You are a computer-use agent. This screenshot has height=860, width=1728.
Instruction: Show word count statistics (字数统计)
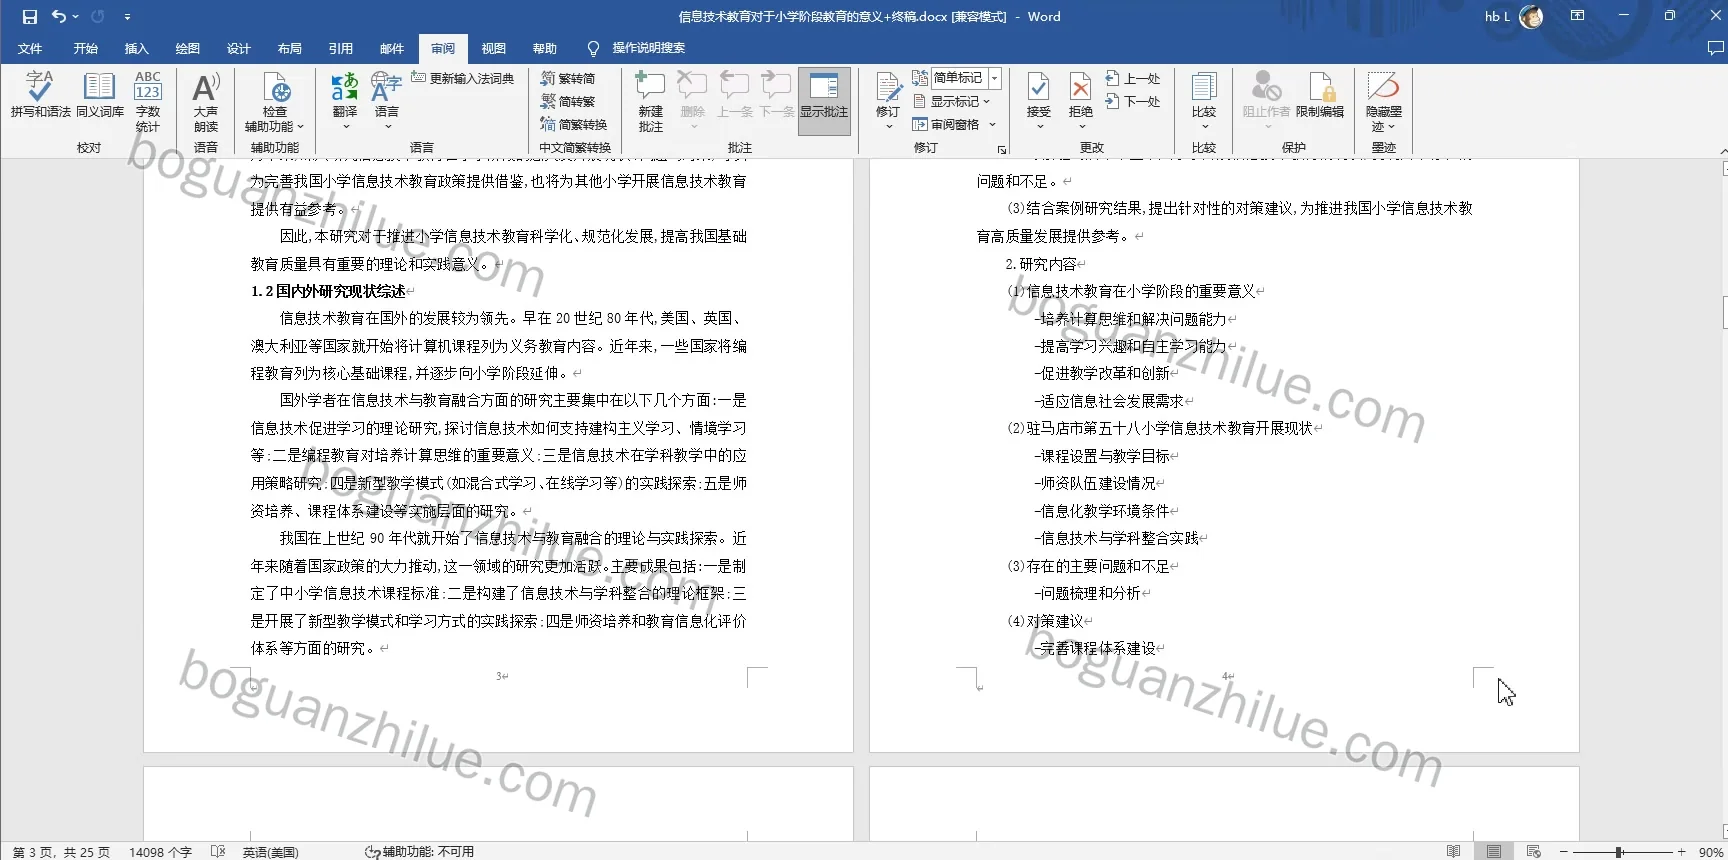(148, 101)
